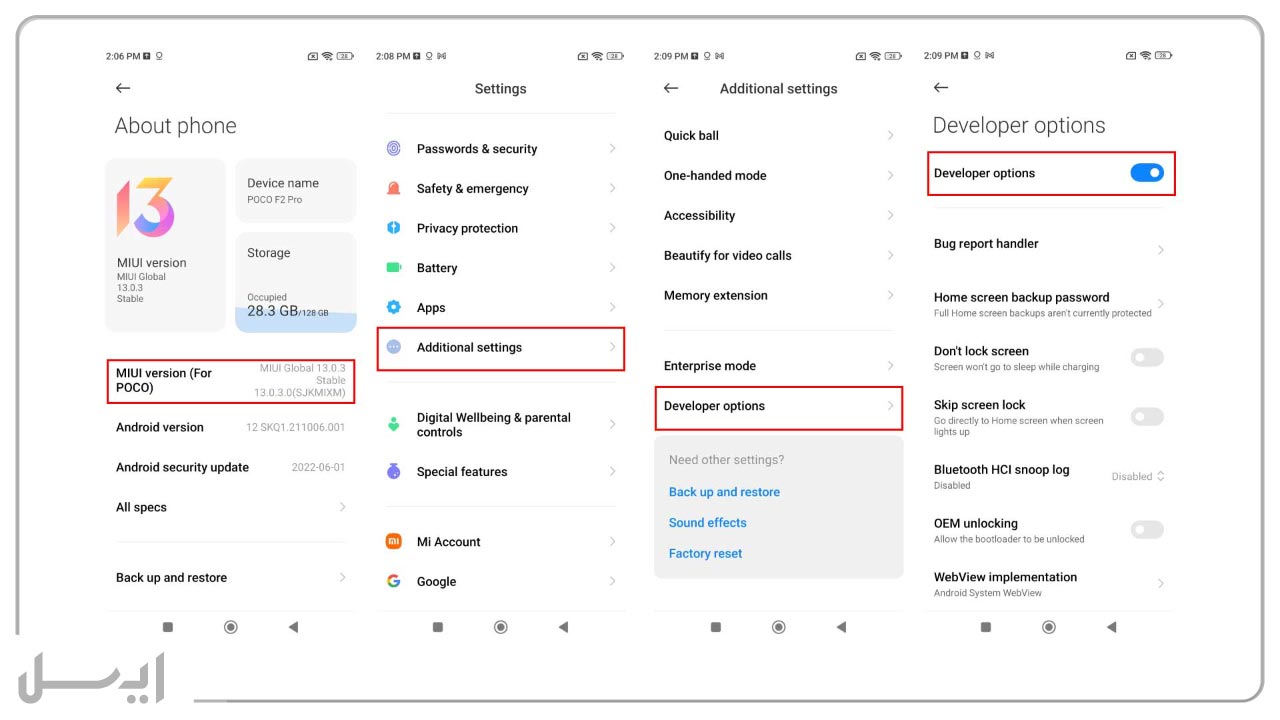Tap the green Battery icon
This screenshot has height=720, width=1280.
(x=394, y=268)
